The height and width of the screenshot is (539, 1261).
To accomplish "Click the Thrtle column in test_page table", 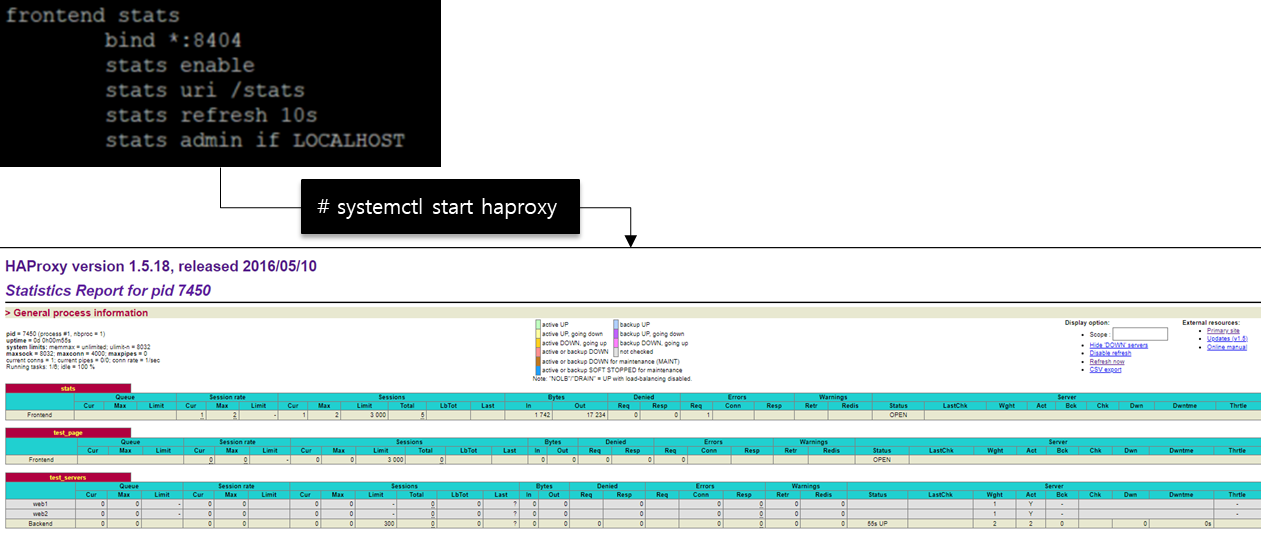I will pos(1237,450).
